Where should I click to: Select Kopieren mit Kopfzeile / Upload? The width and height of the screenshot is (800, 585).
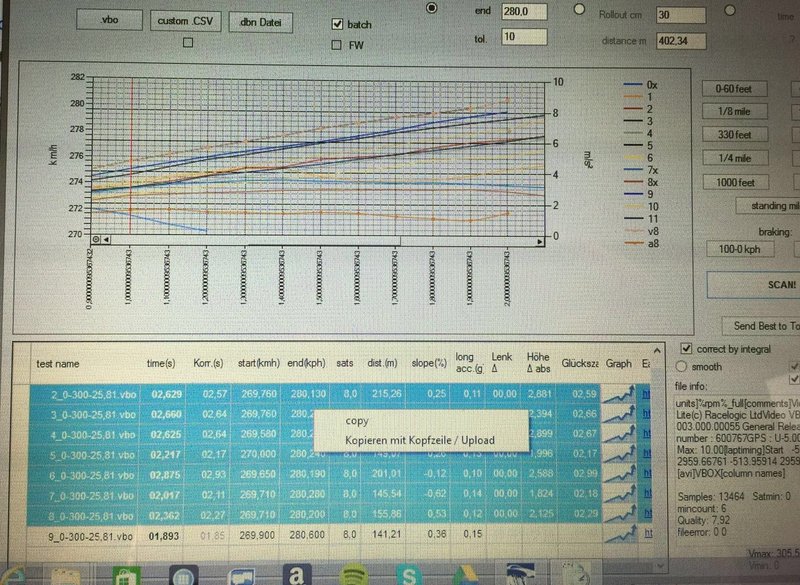(419, 440)
